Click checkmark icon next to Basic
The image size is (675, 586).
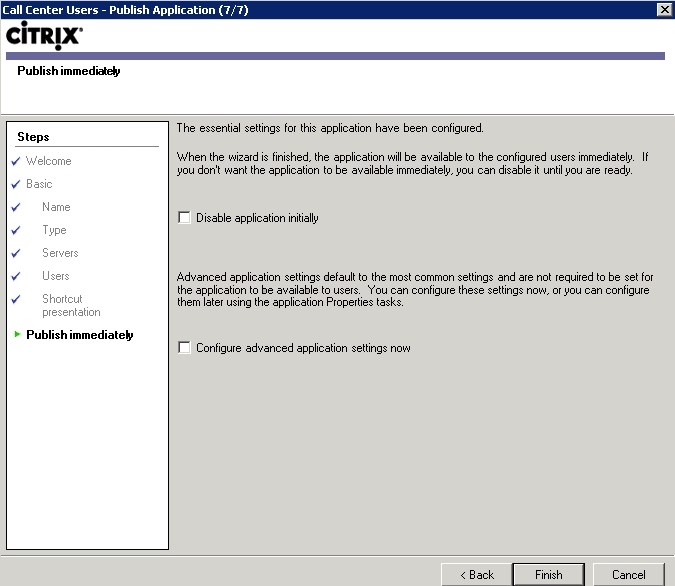pyautogui.click(x=16, y=184)
